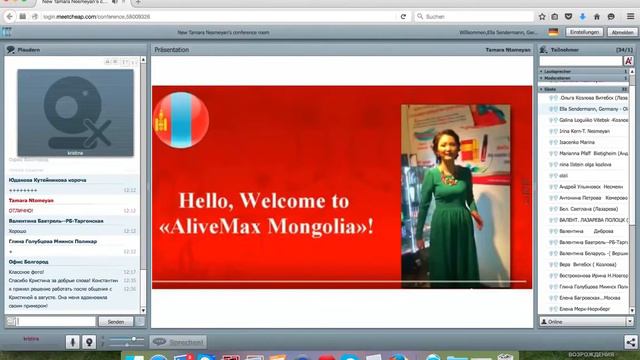Click participants list scrollbar up arrow

point(632,71)
